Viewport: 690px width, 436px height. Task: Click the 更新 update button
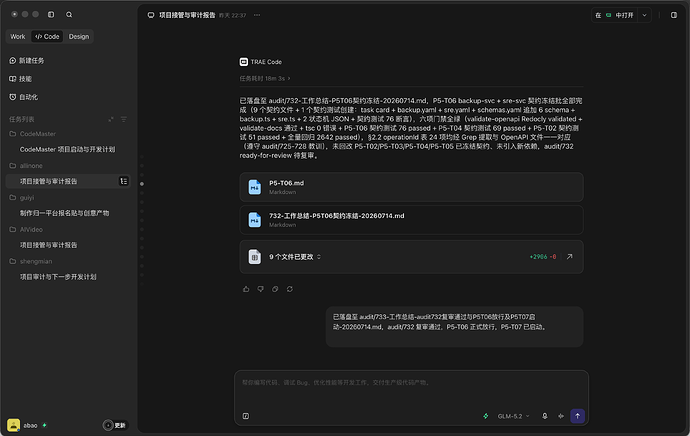coord(115,425)
